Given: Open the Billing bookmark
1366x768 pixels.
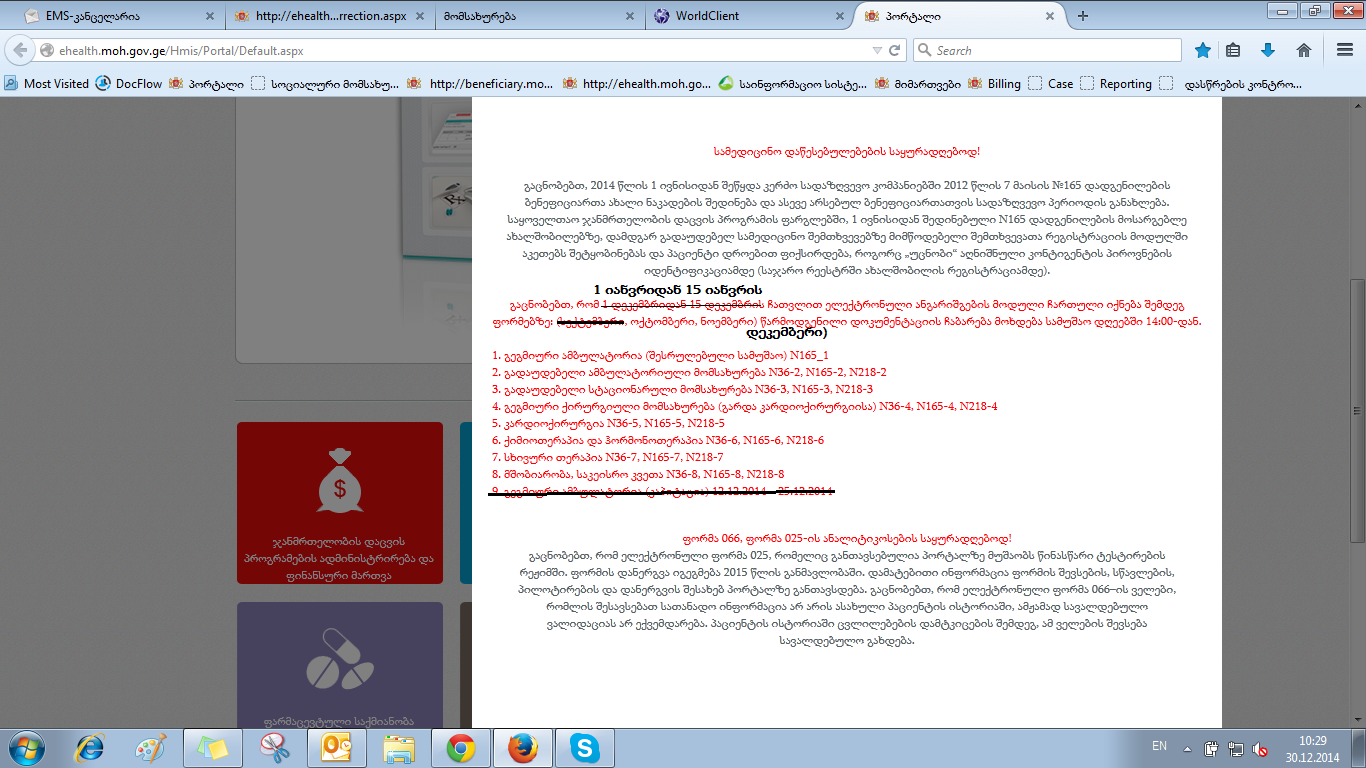Looking at the screenshot, I should tap(996, 84).
